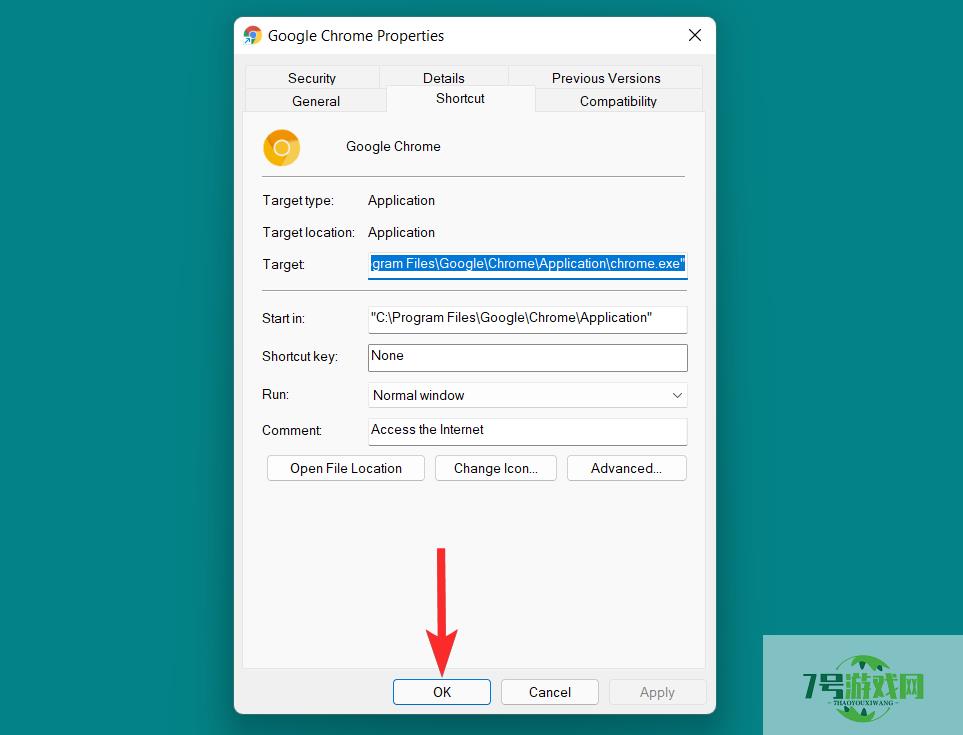963x735 pixels.
Task: Switch to the Security tab
Action: coord(312,78)
